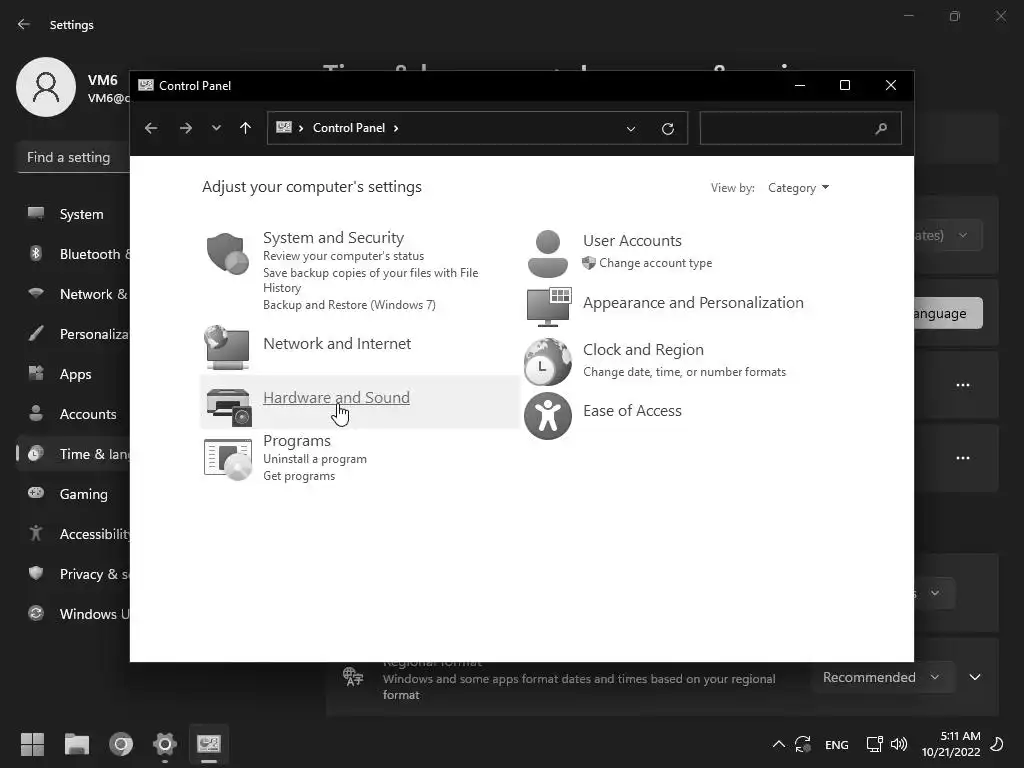The image size is (1024, 768).
Task: Expand chevron after Control Panel breadcrumb
Action: point(396,128)
